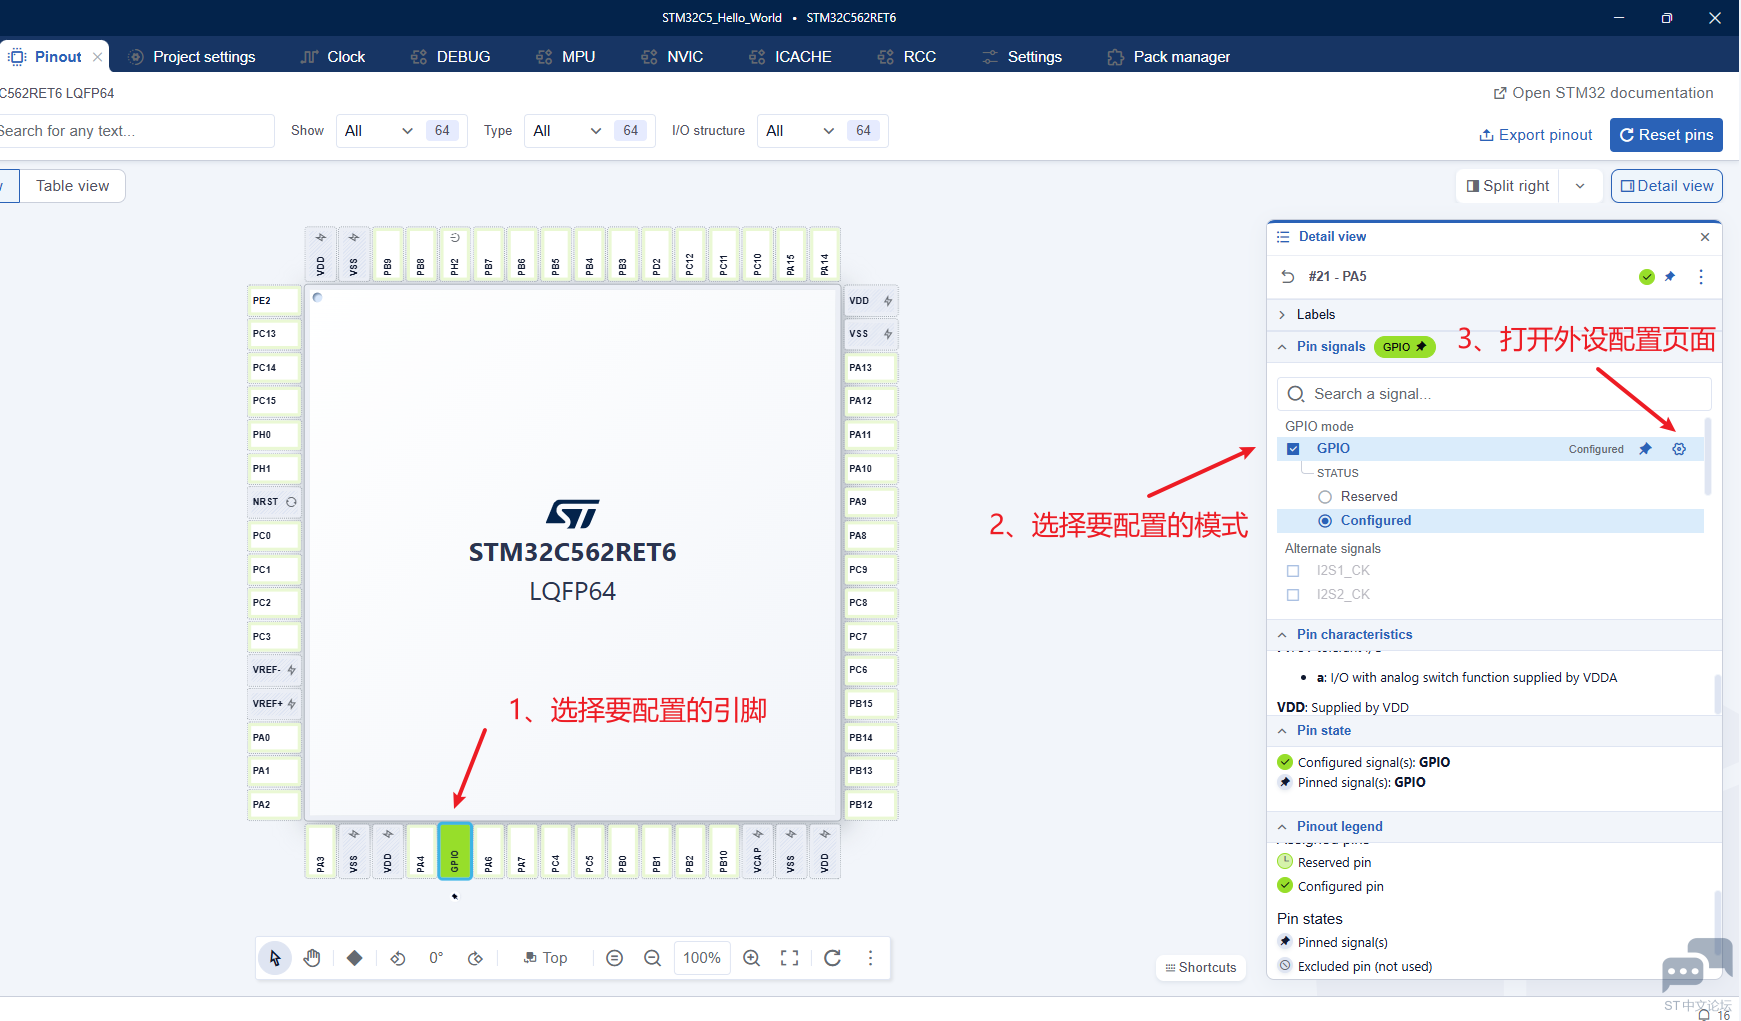Click the solid diamond icon in bottom toolbar
1741x1021 pixels.
[x=354, y=958]
